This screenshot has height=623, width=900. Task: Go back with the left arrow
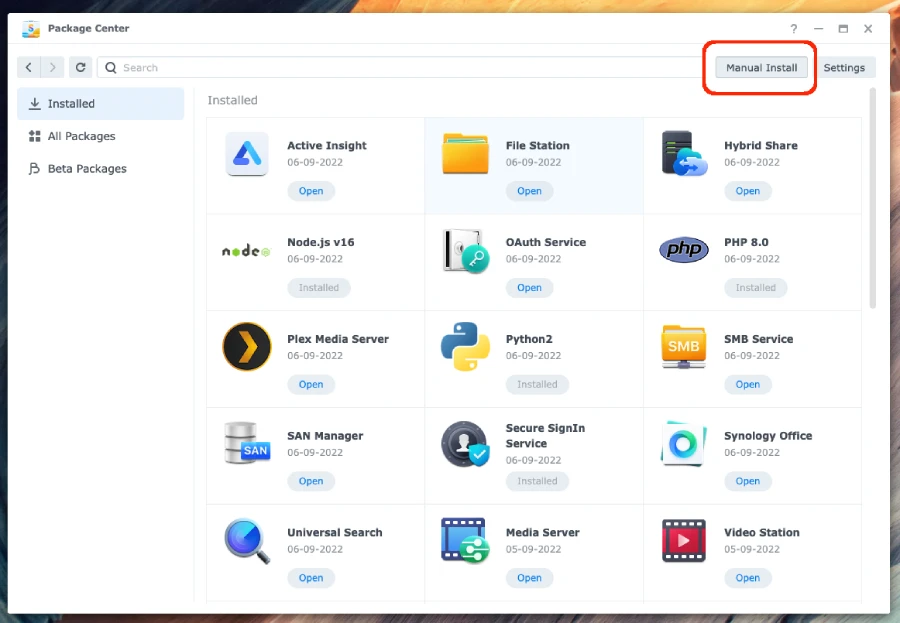[x=29, y=67]
